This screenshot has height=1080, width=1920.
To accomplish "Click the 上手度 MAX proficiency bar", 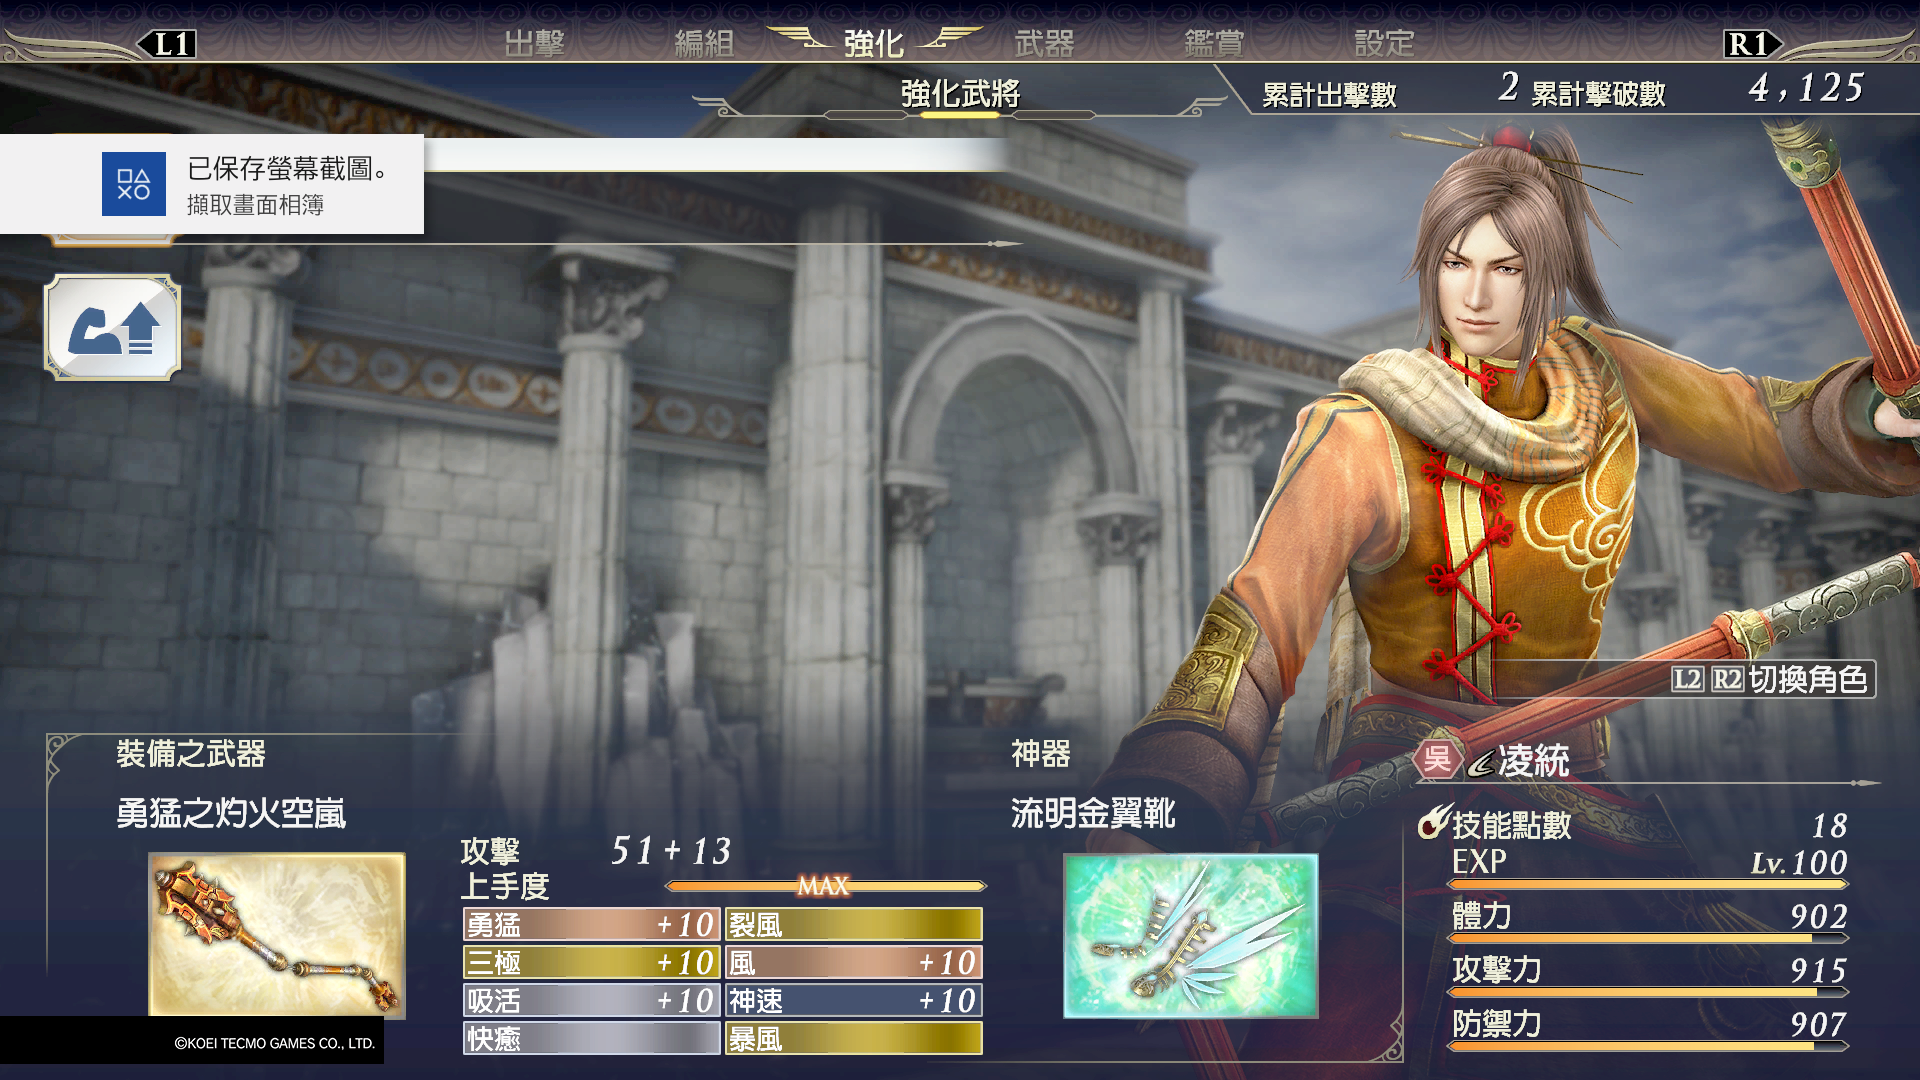I will (x=825, y=886).
